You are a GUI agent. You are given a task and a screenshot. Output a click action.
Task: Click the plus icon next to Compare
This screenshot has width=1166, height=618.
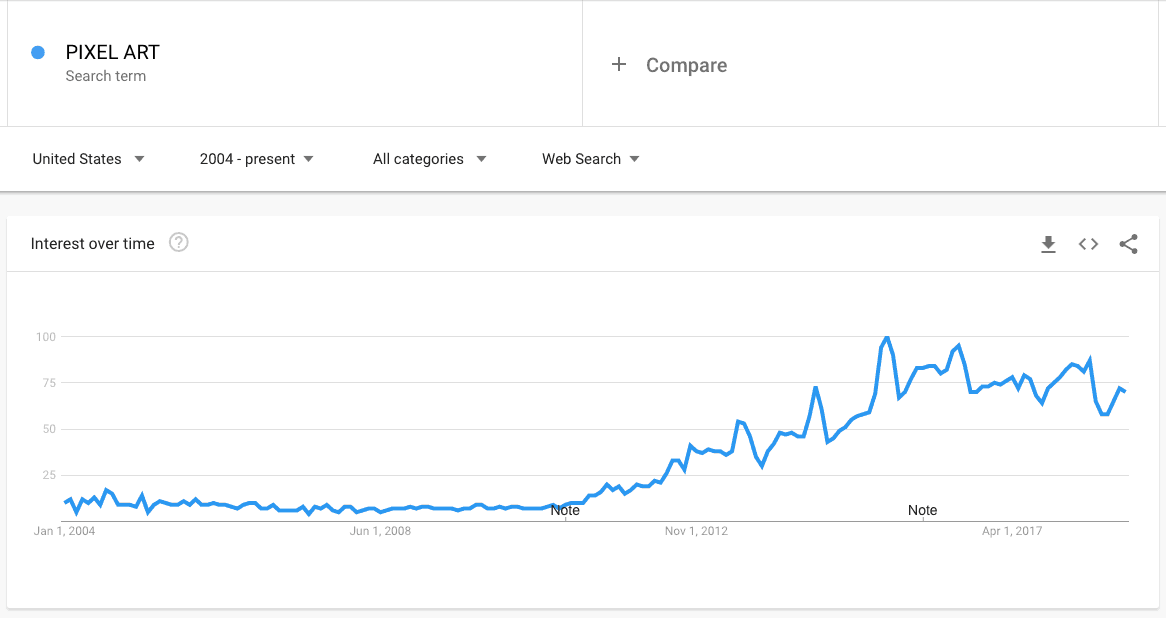click(x=619, y=65)
